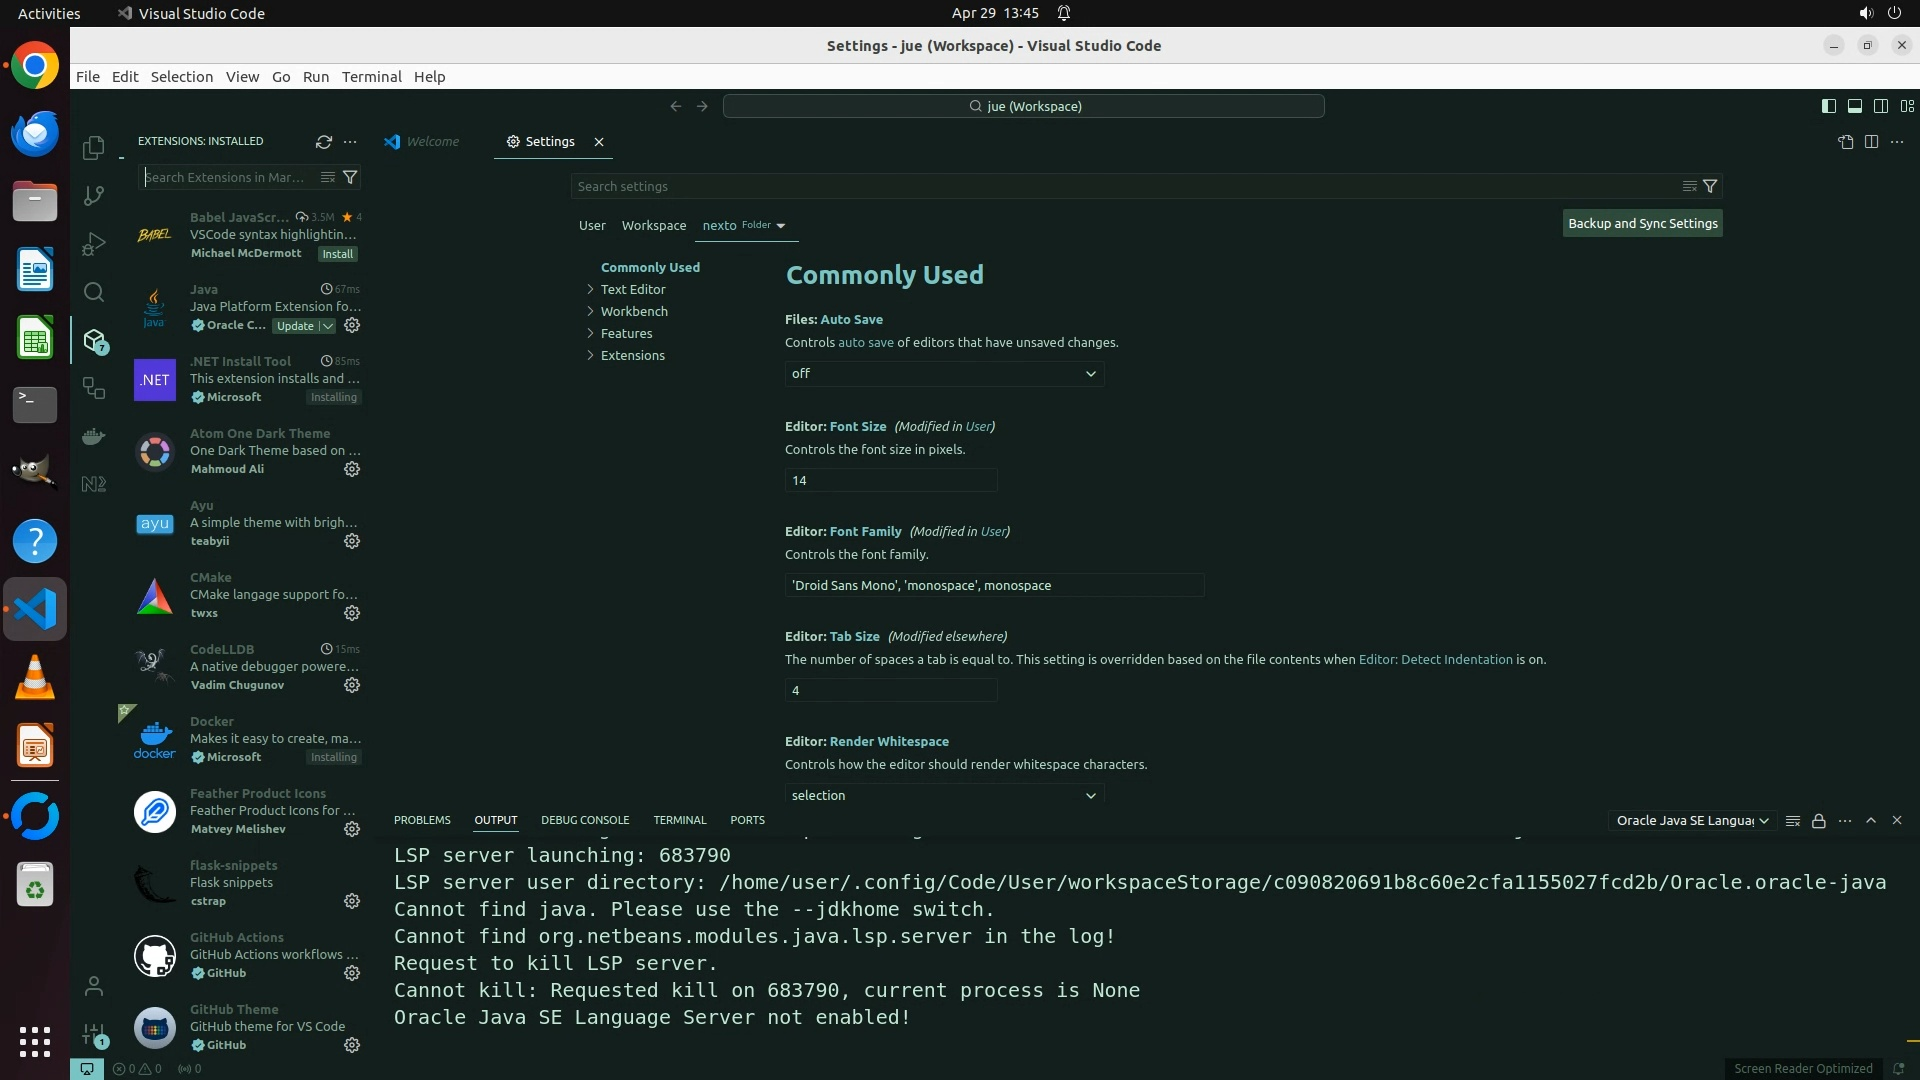The height and width of the screenshot is (1080, 1920).
Task: Switch to the Problems panel tab
Action: pos(422,820)
